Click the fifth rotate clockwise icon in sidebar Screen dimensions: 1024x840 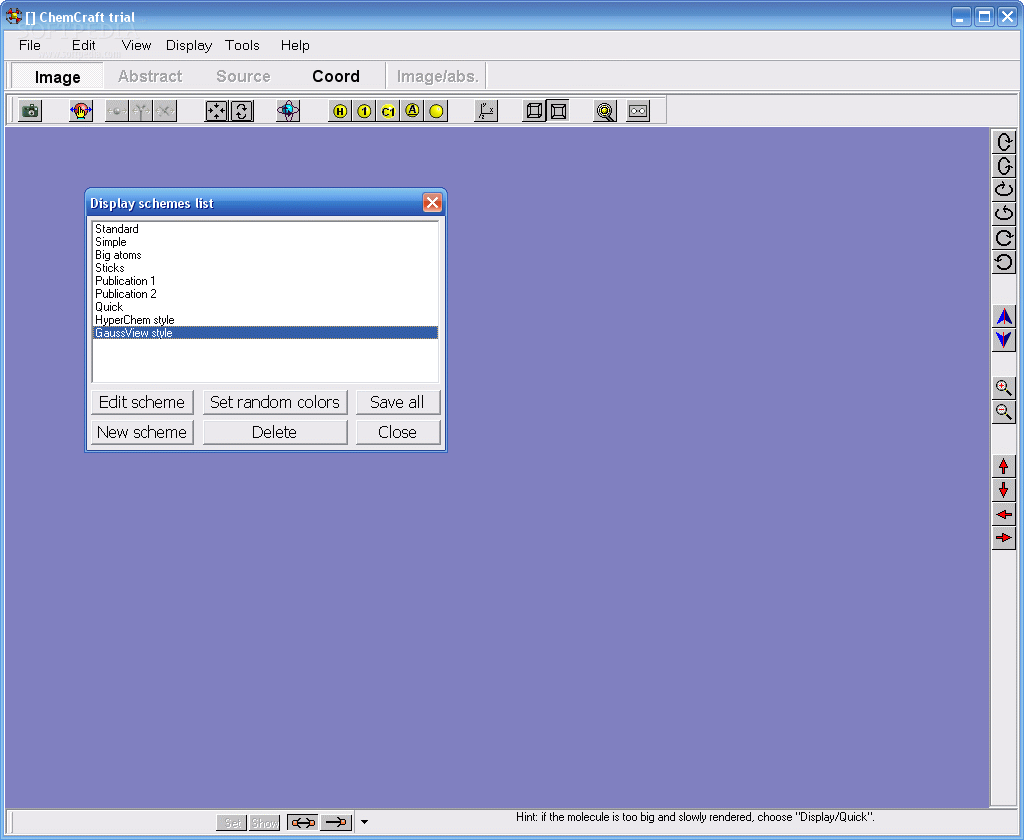pyautogui.click(x=1004, y=238)
